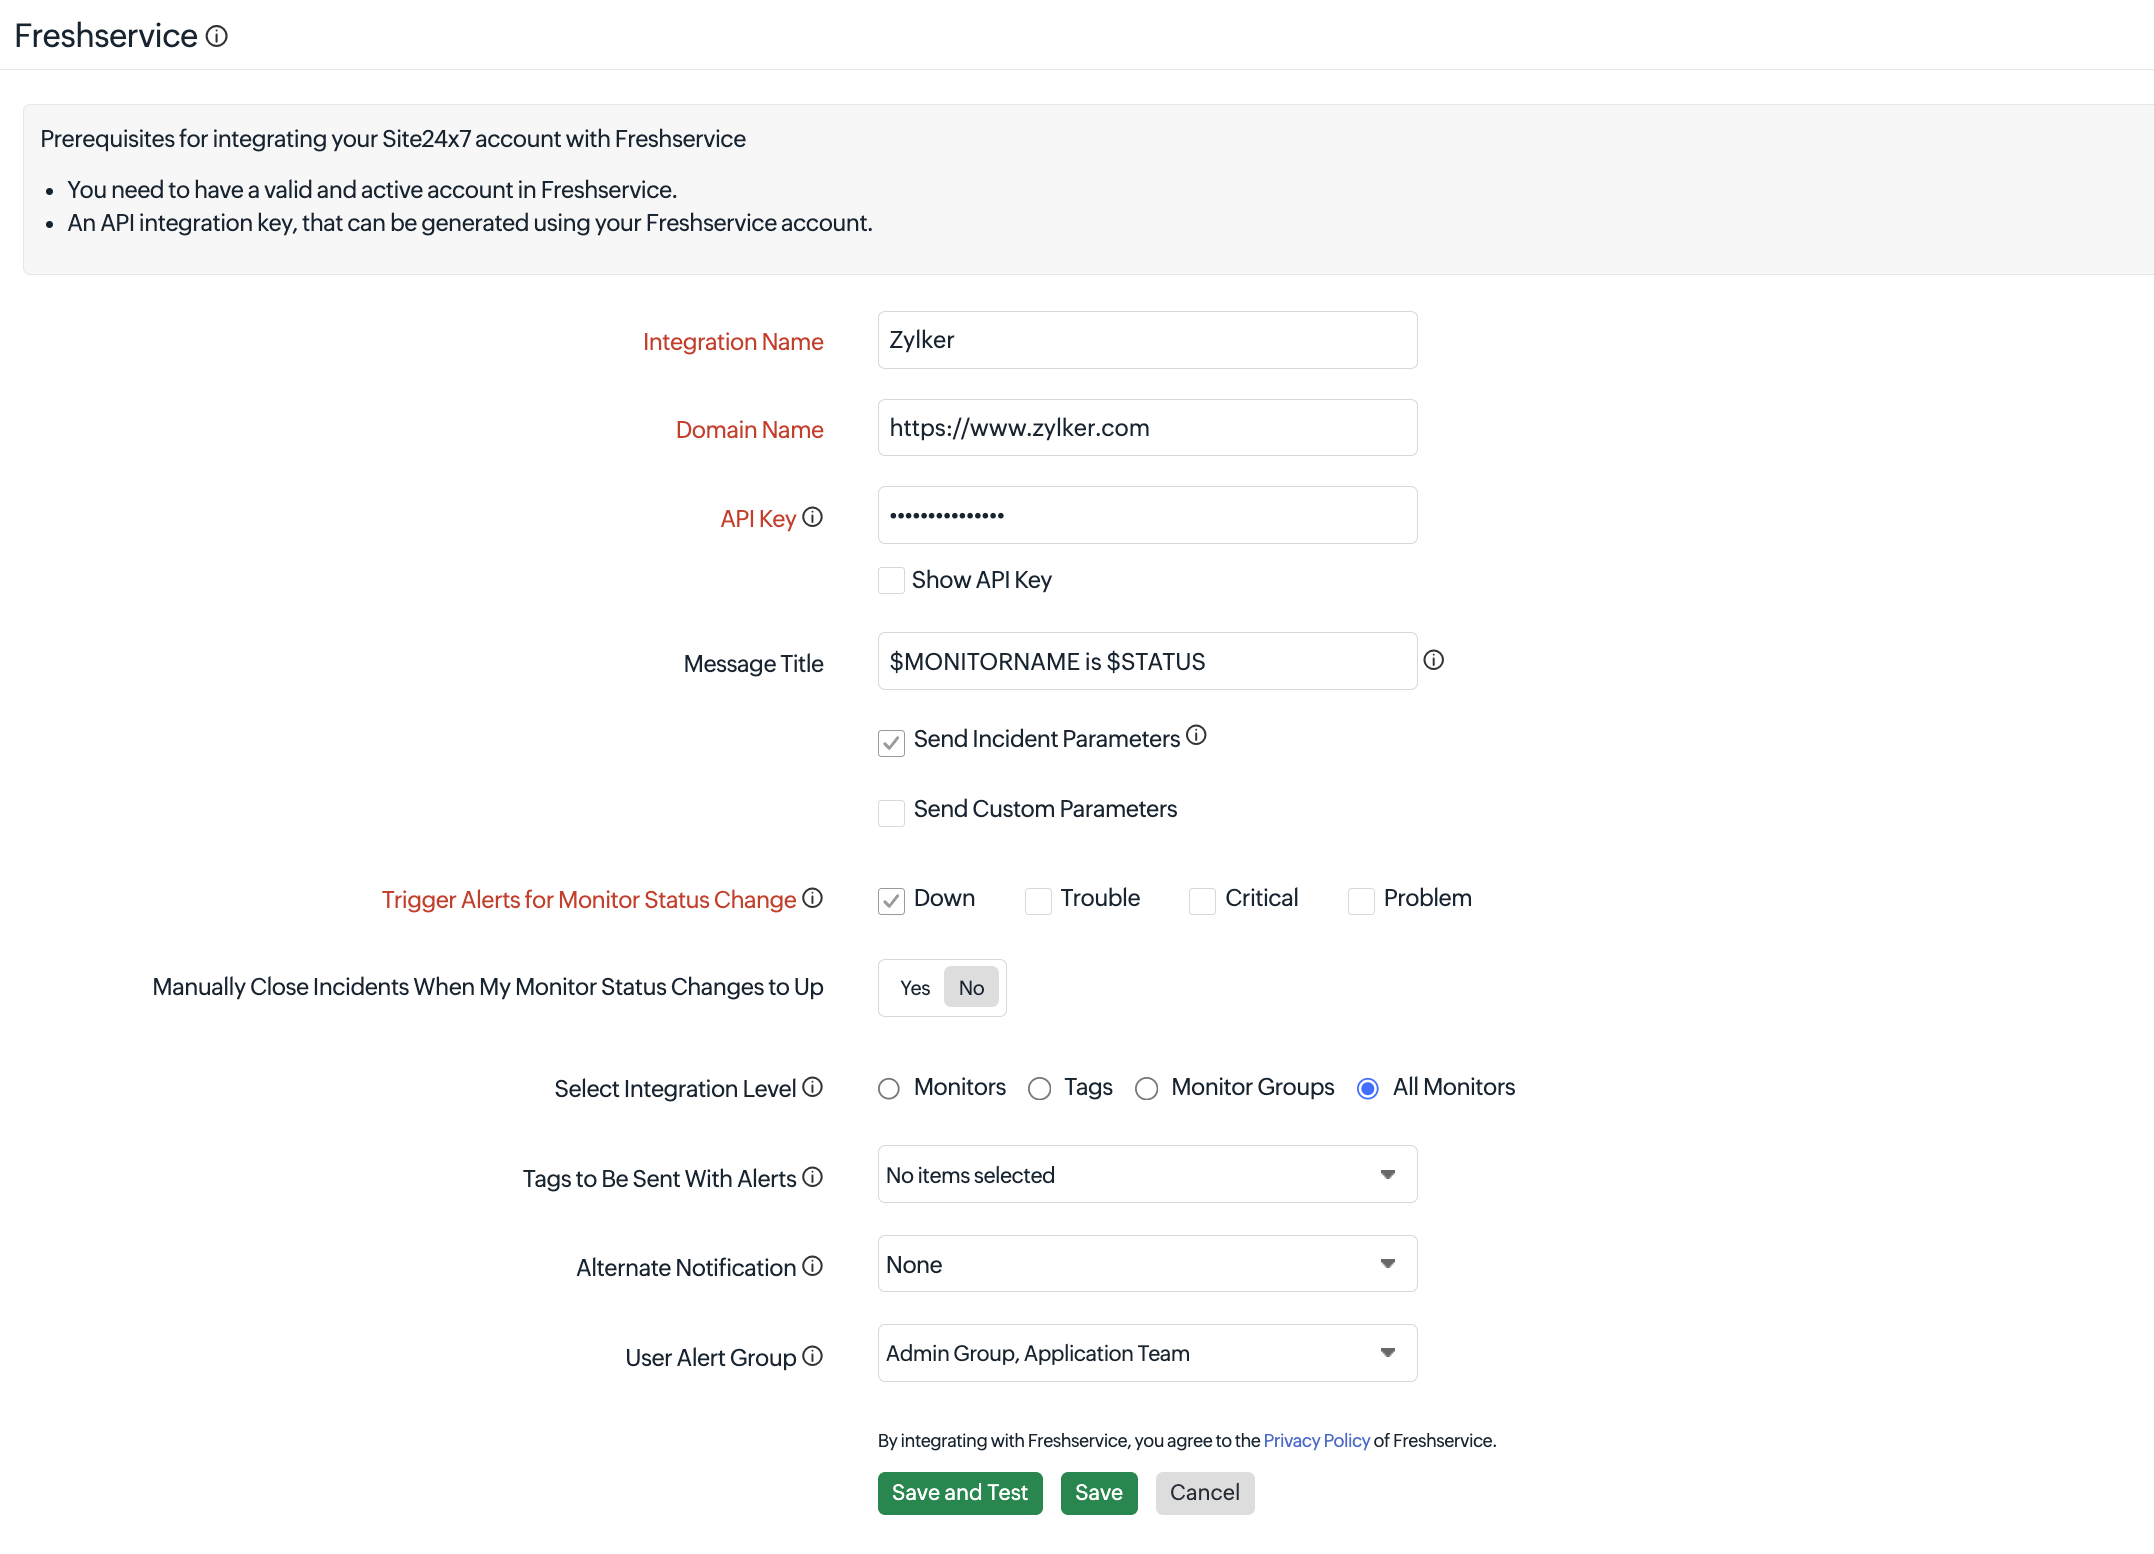Click the Message Title input field
The width and height of the screenshot is (2154, 1554).
1147,661
